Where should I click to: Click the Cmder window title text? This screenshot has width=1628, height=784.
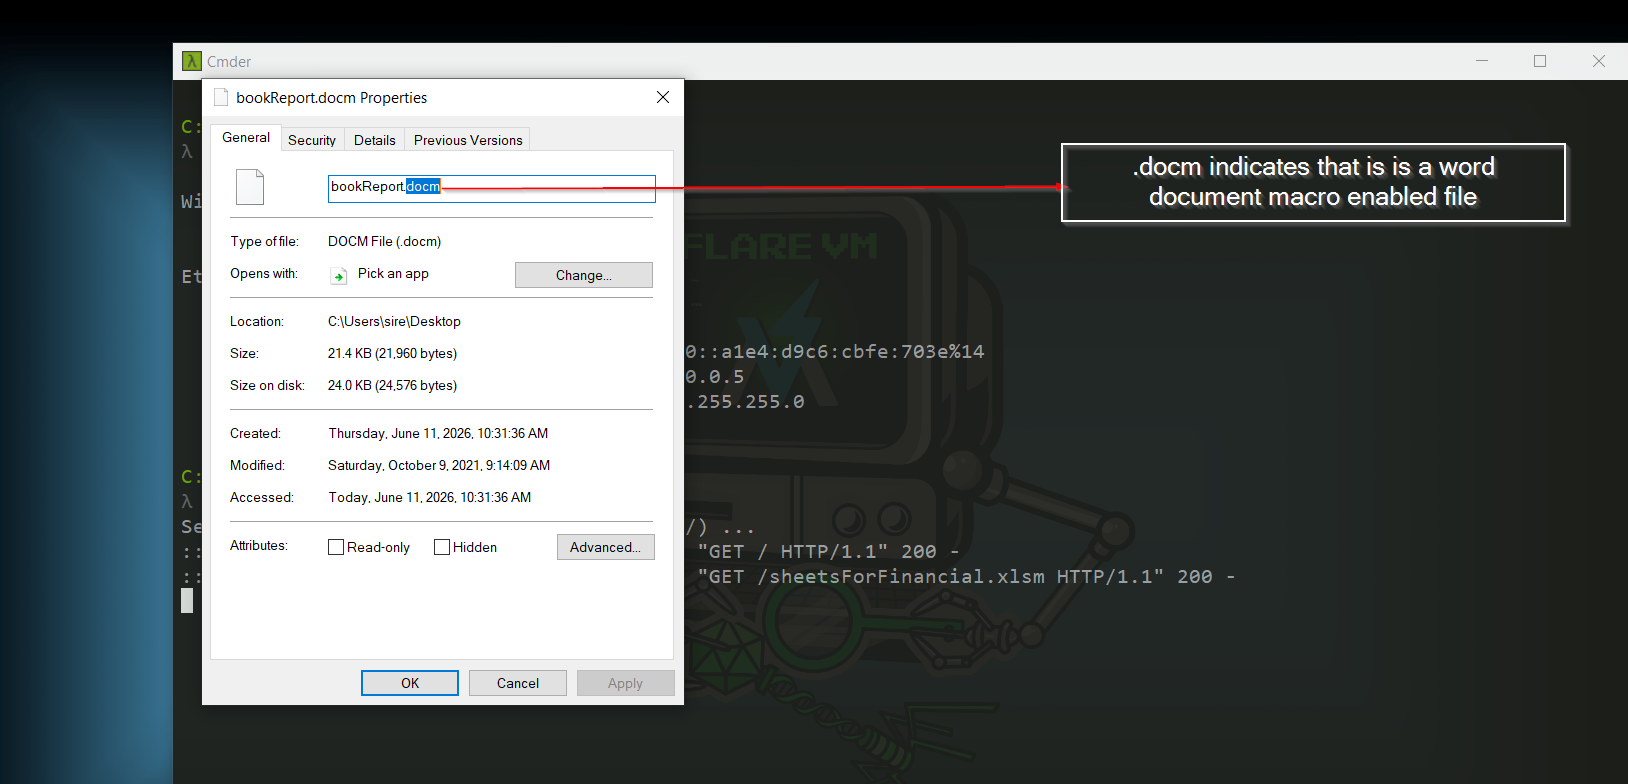pyautogui.click(x=229, y=61)
